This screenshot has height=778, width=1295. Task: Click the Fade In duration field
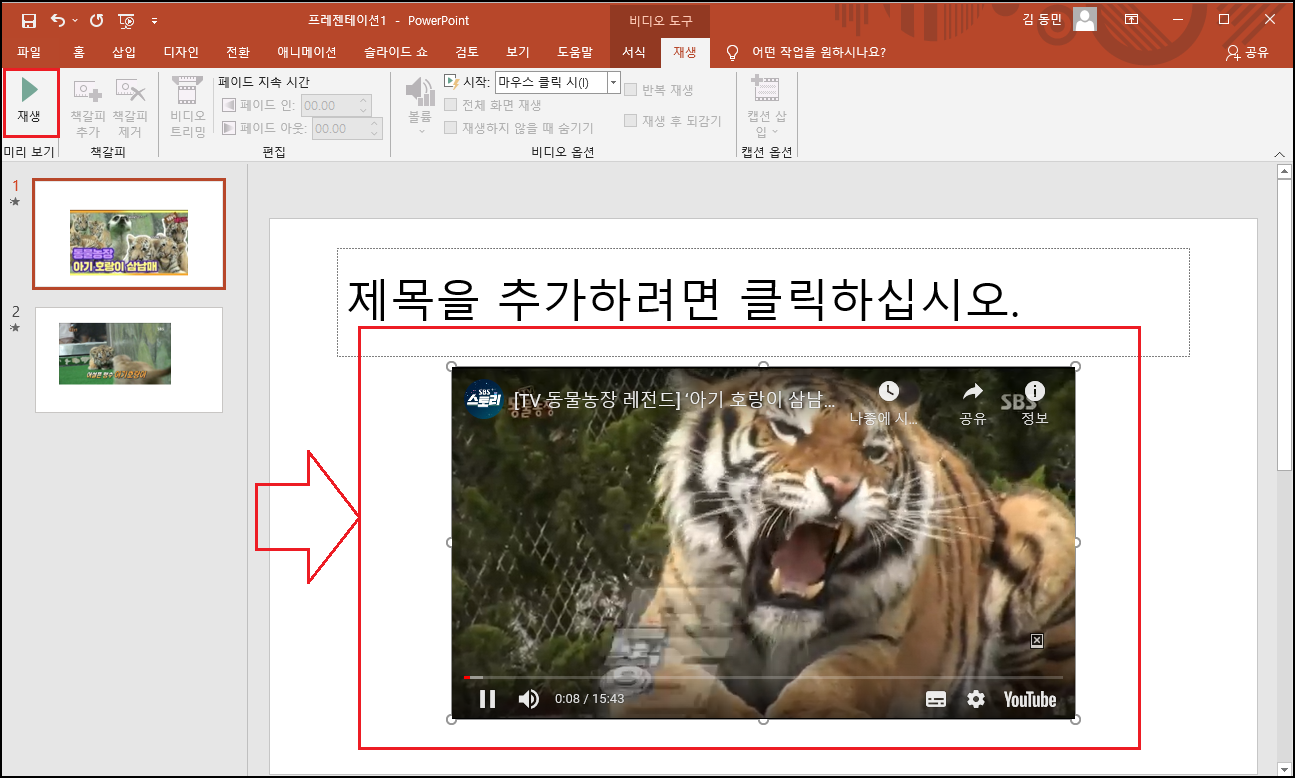pos(336,105)
